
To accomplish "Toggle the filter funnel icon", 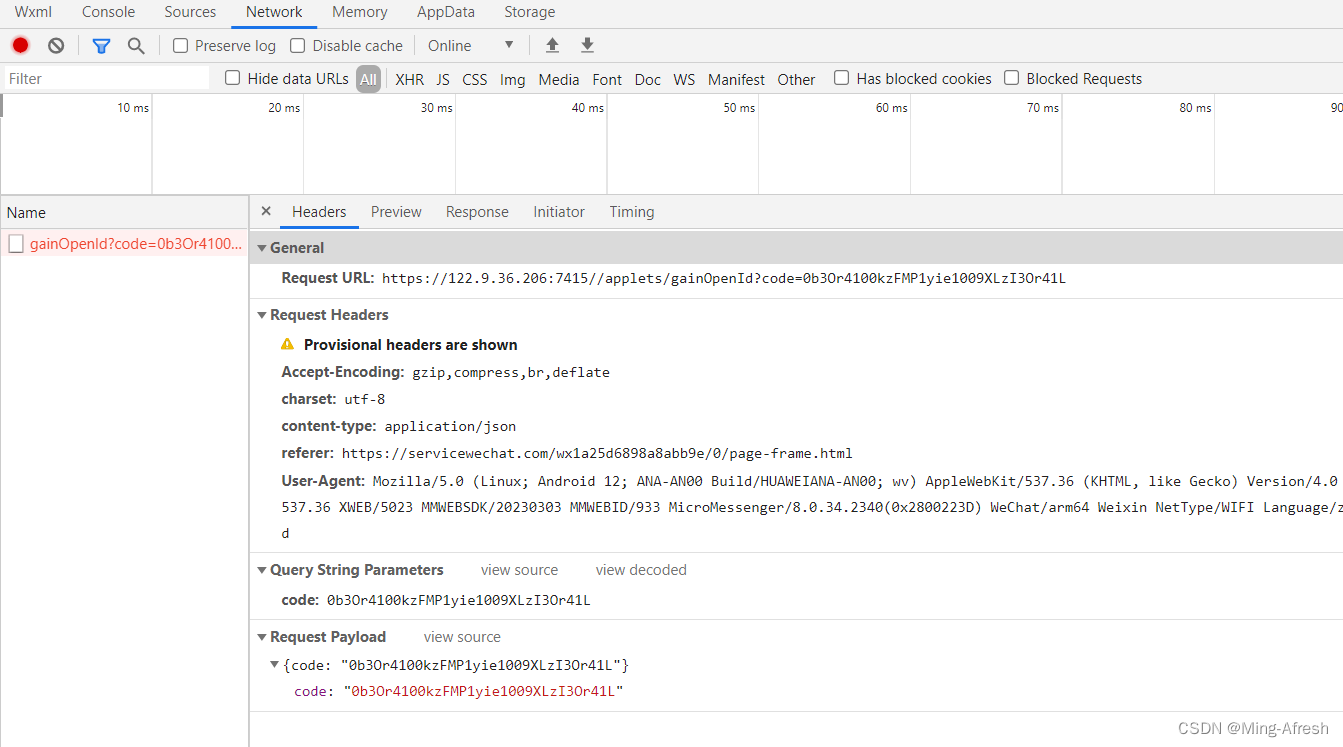I will 101,45.
